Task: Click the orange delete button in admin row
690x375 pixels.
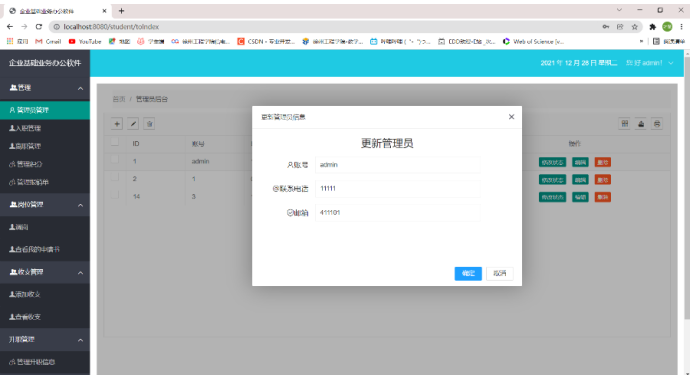Action: 602,162
